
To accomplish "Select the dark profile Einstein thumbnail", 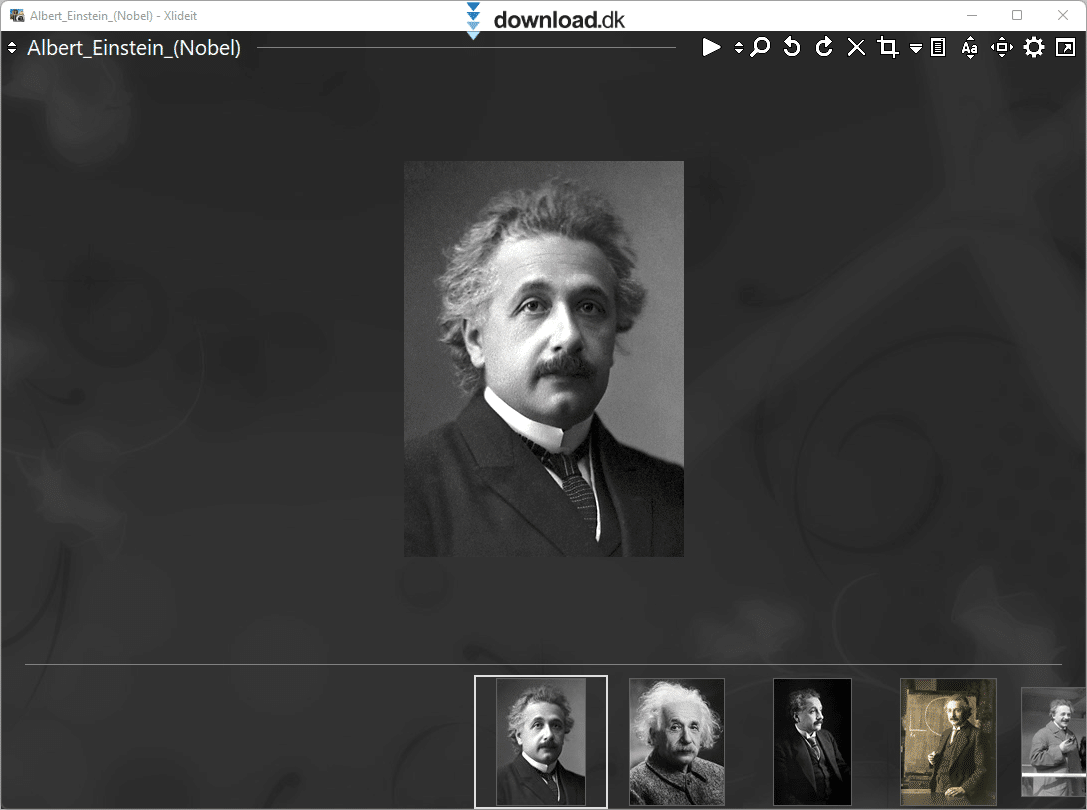I will pos(812,741).
